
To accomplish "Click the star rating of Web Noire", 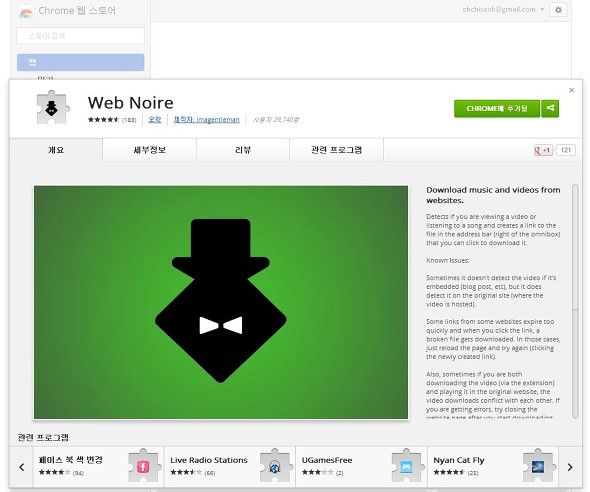I will click(x=103, y=120).
